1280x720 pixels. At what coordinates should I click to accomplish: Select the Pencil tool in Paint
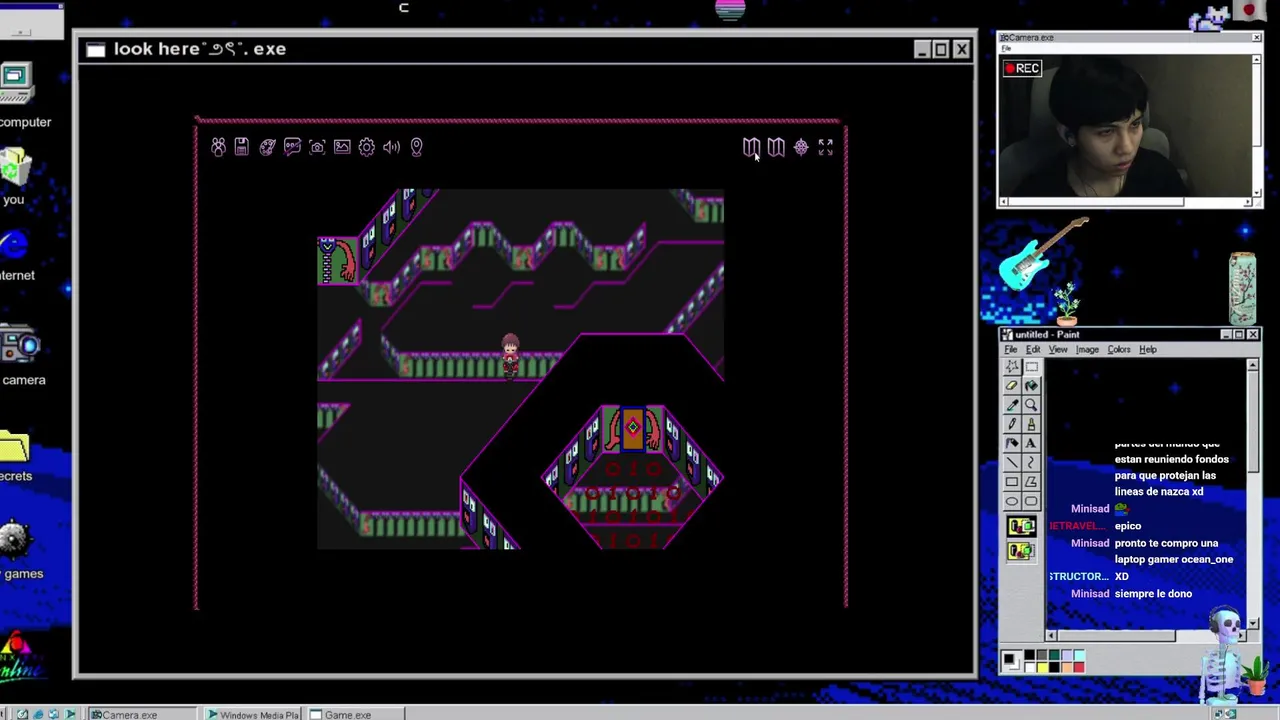point(1012,423)
